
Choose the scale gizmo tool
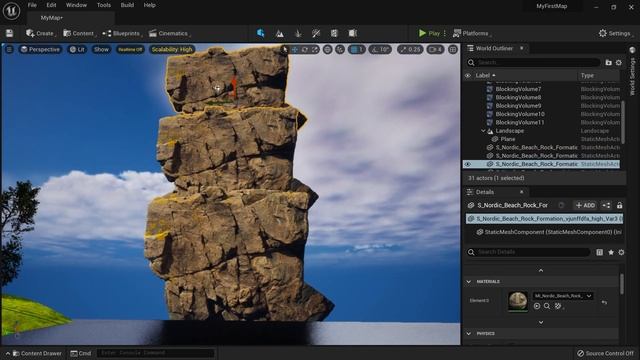(x=315, y=49)
